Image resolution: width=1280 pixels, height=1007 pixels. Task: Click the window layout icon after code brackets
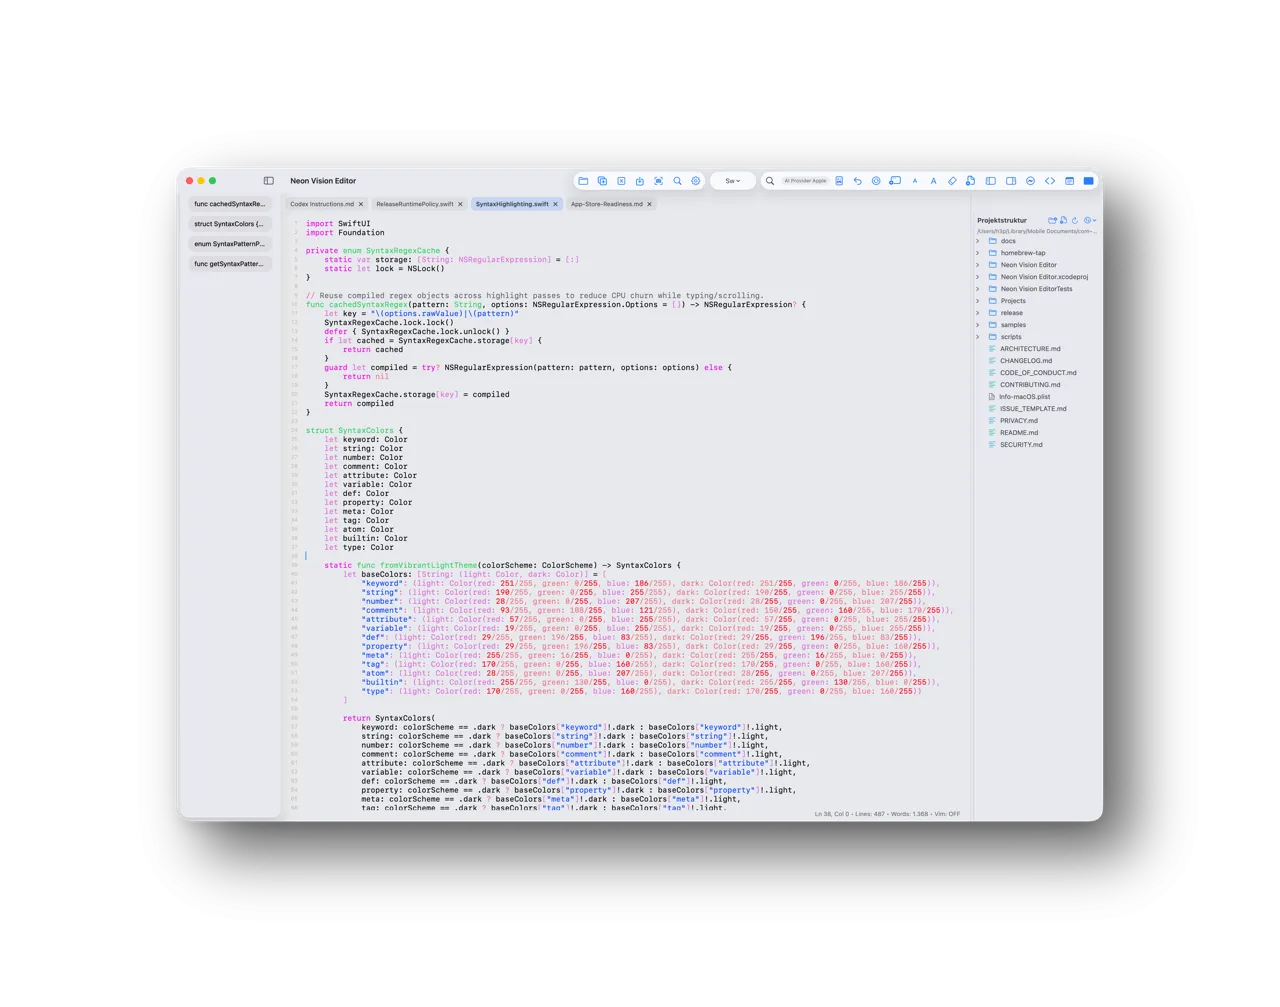click(1069, 181)
